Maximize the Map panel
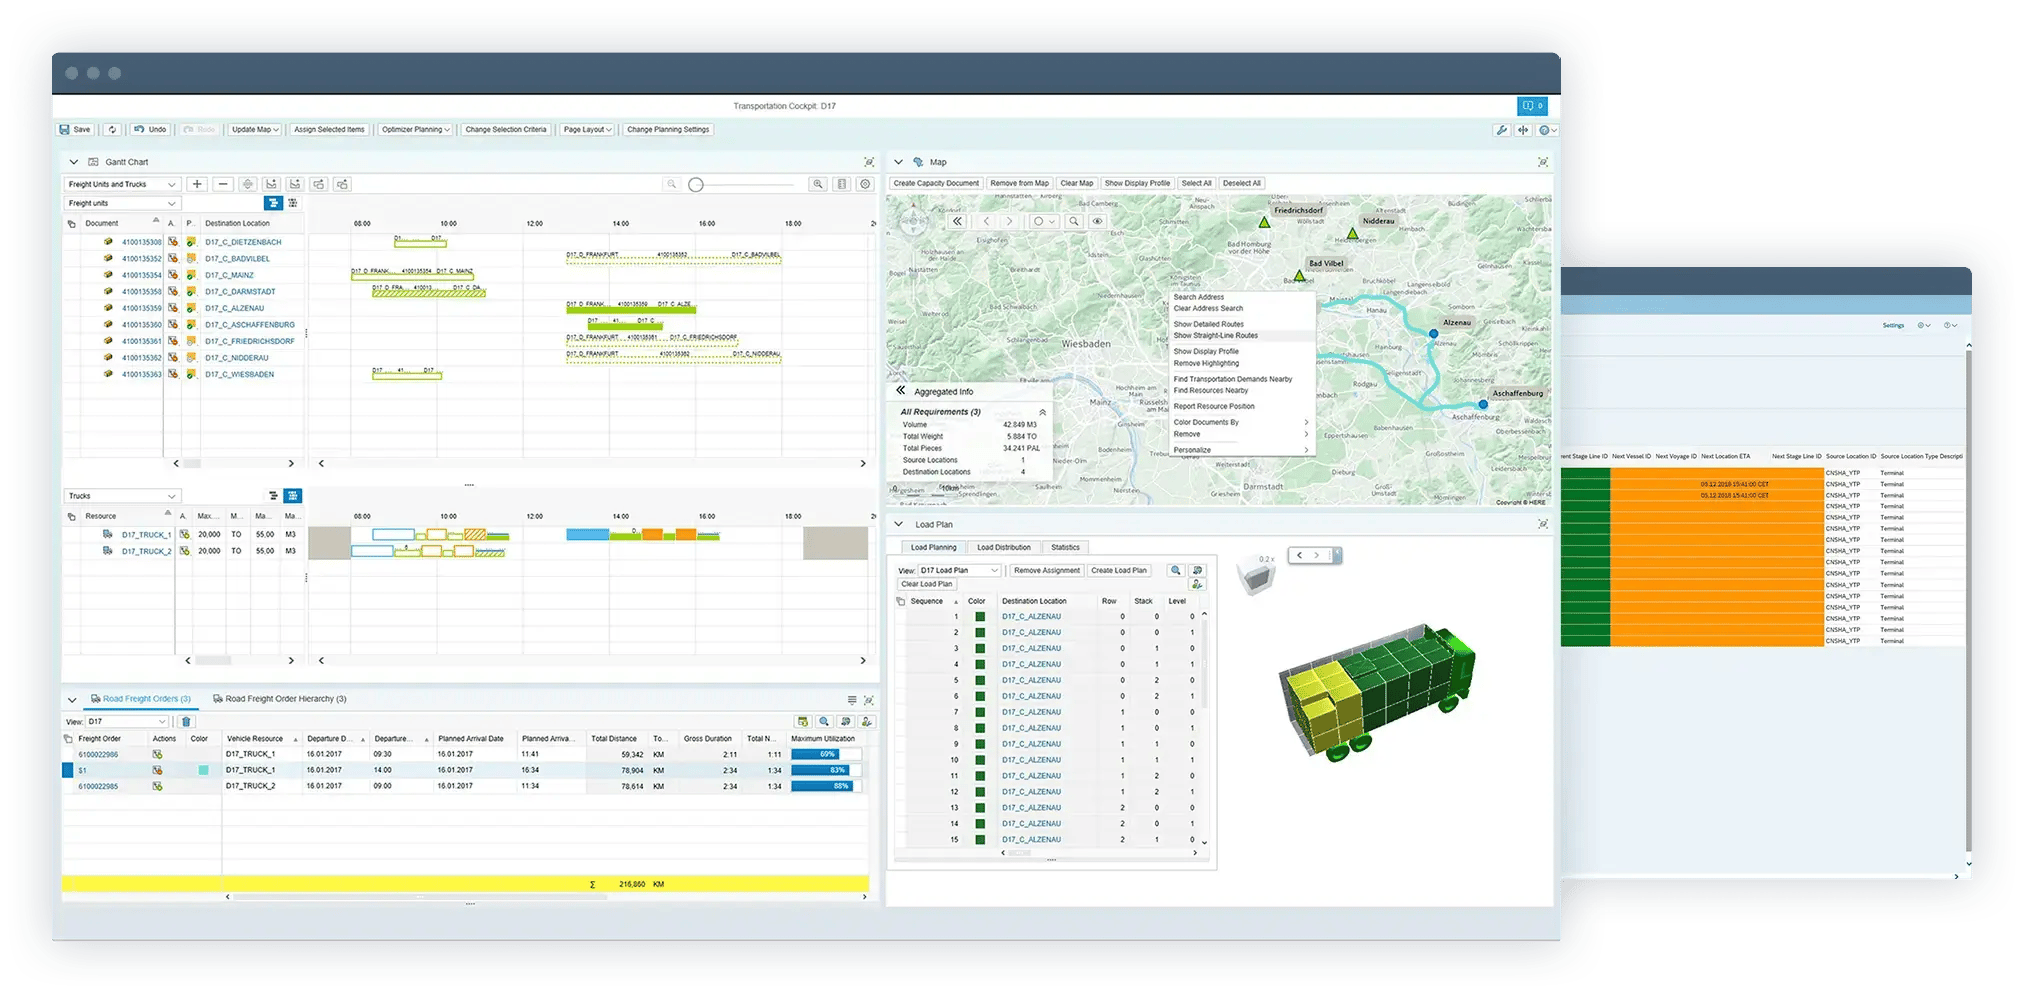Screen dimensions: 2024x990 click(1543, 162)
